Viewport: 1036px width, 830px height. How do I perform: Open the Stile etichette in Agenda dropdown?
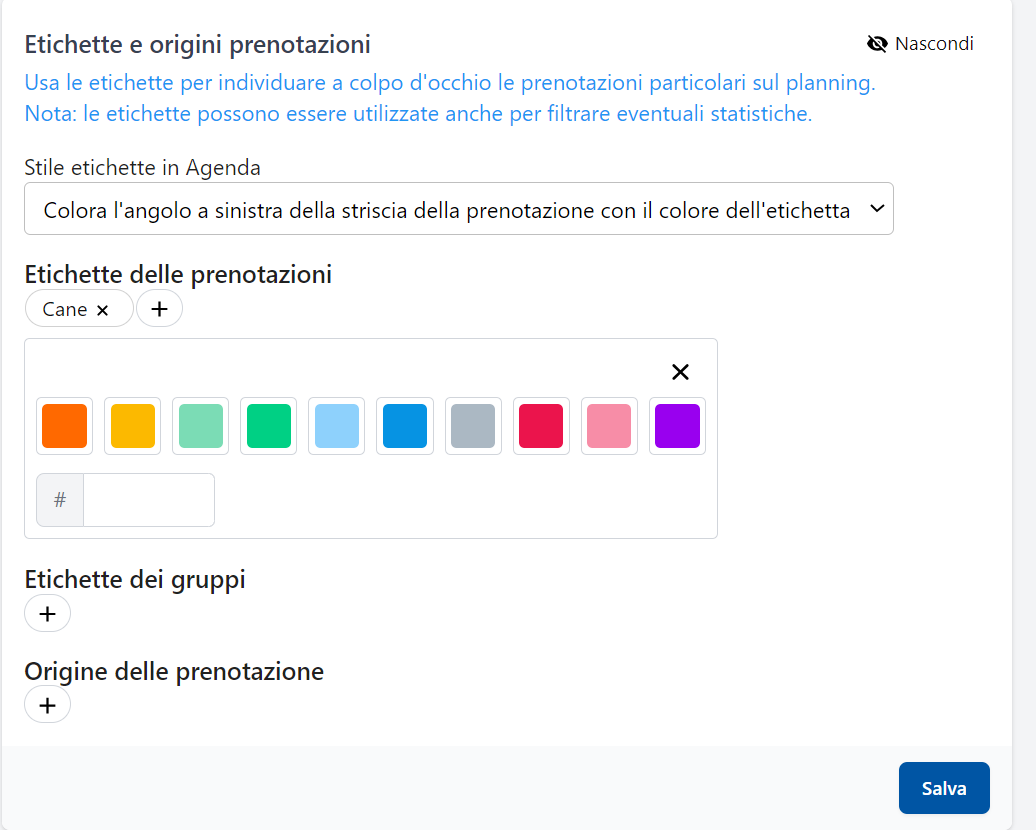(458, 209)
